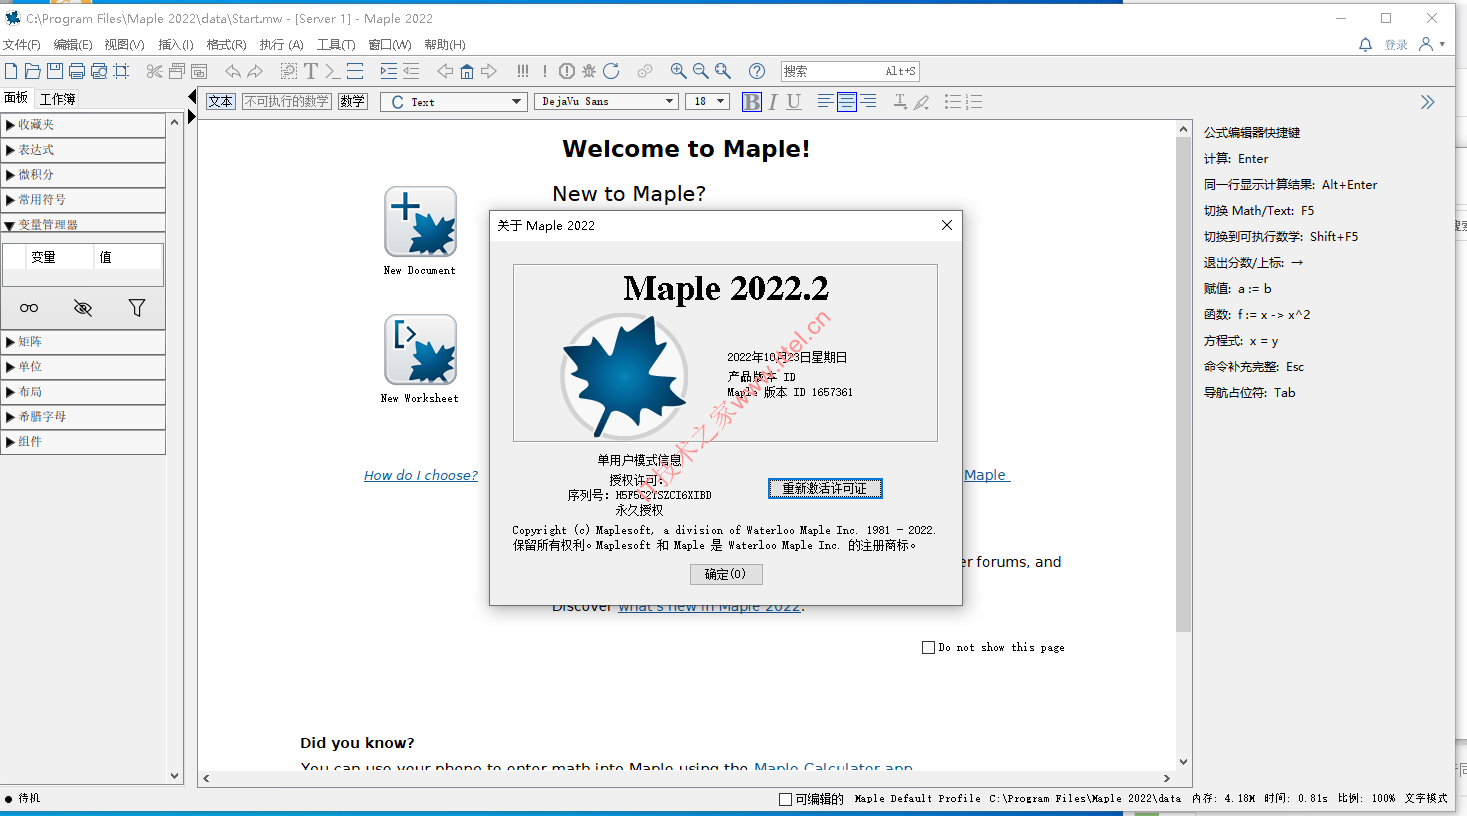This screenshot has width=1467, height=816.
Task: Toggle bold formatting
Action: 752,102
